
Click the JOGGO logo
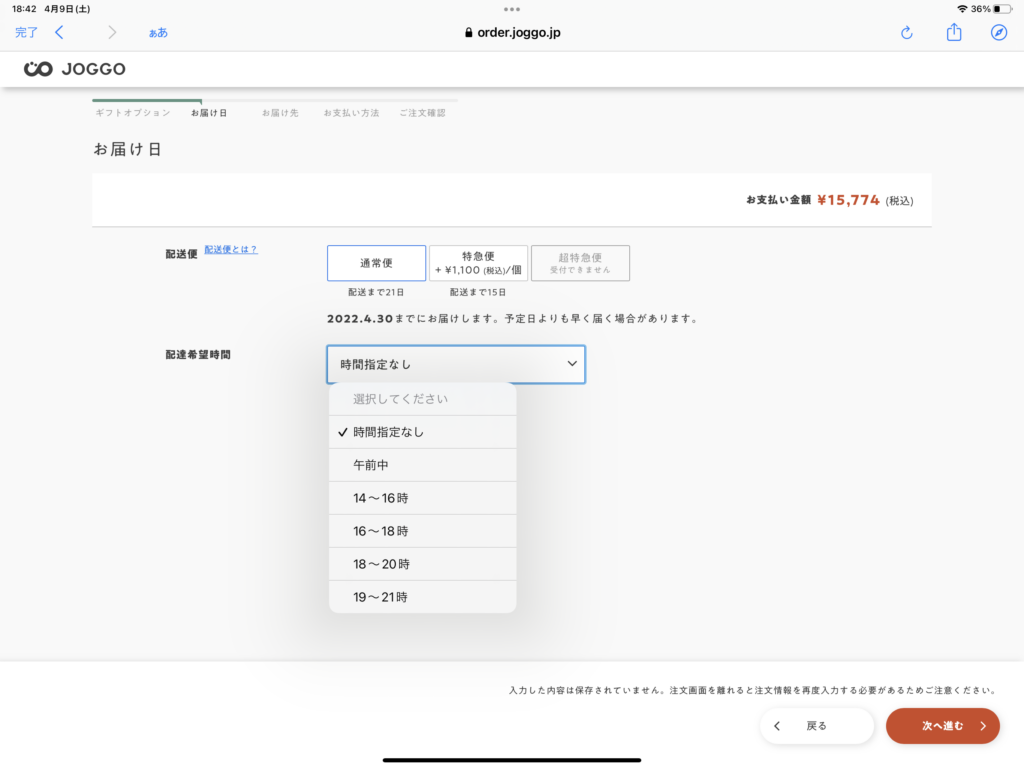click(75, 69)
